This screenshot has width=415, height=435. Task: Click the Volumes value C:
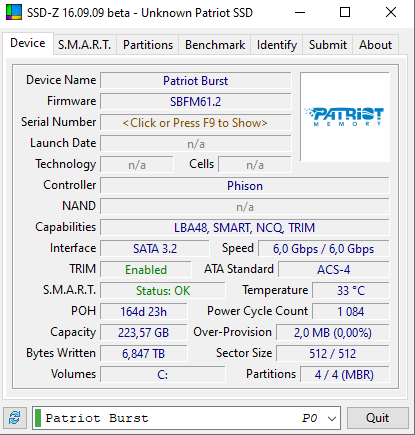(x=163, y=375)
